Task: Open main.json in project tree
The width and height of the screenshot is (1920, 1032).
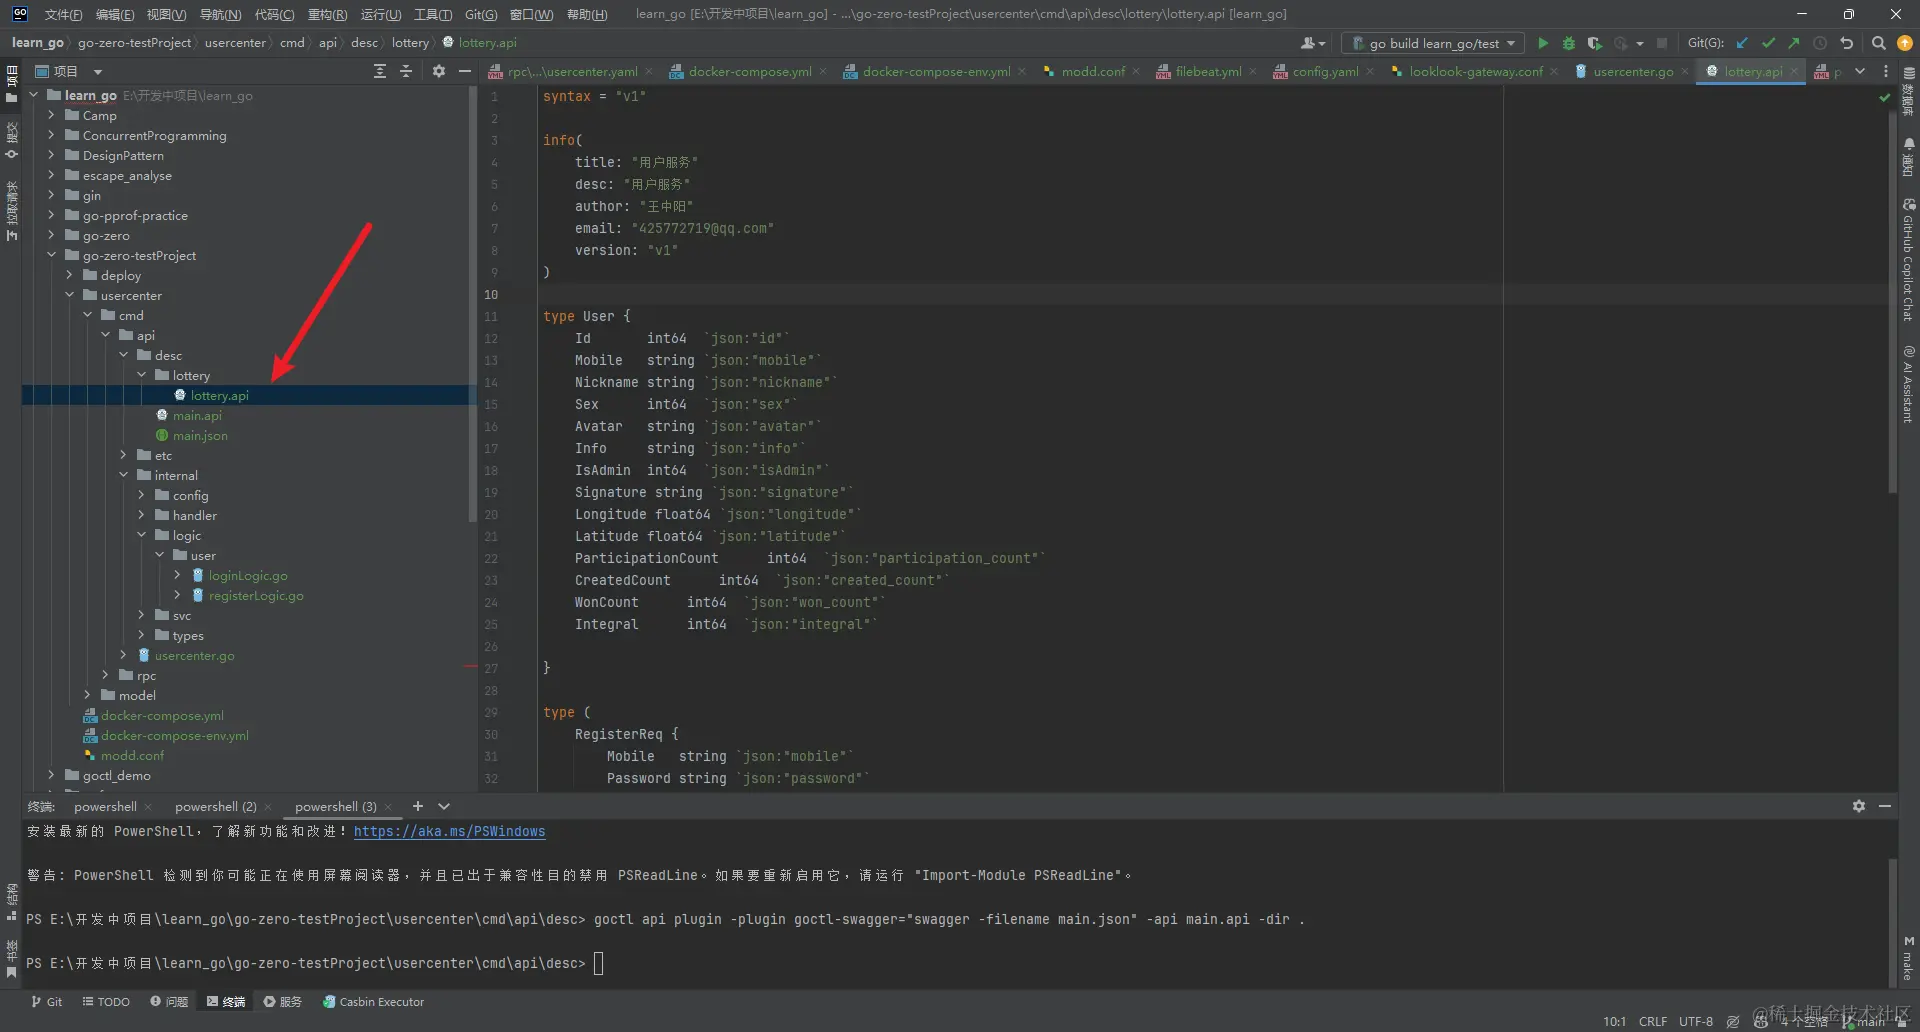Action: (x=200, y=435)
